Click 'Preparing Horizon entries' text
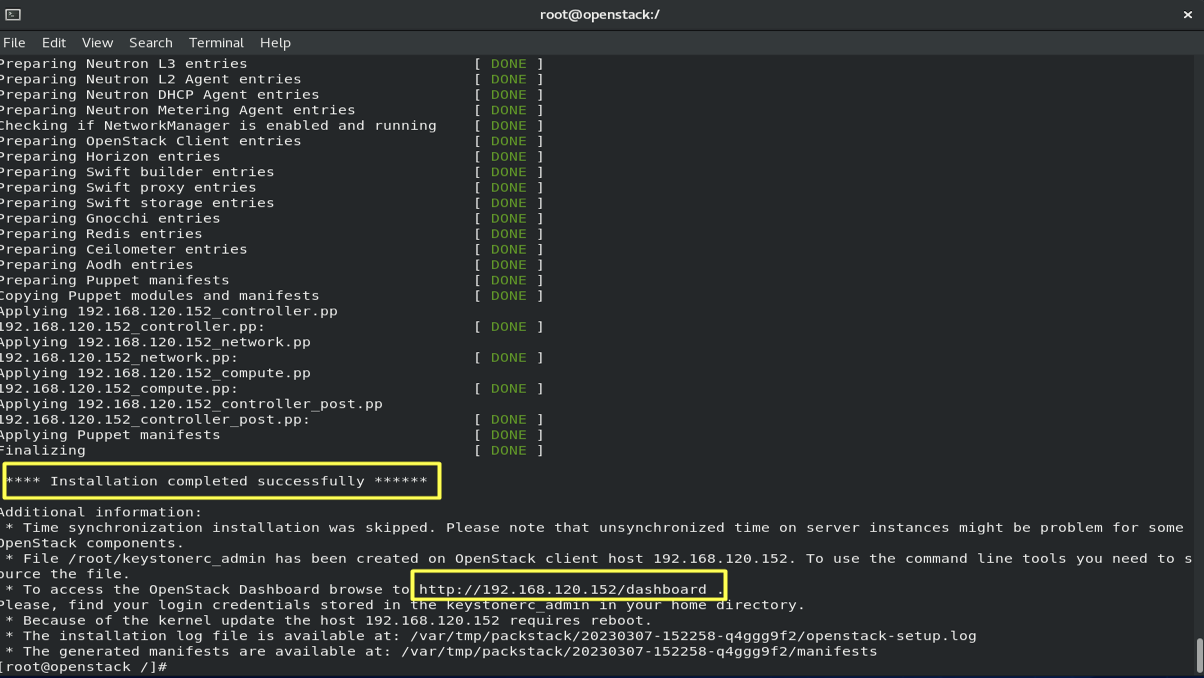This screenshot has width=1204, height=678. 110,157
